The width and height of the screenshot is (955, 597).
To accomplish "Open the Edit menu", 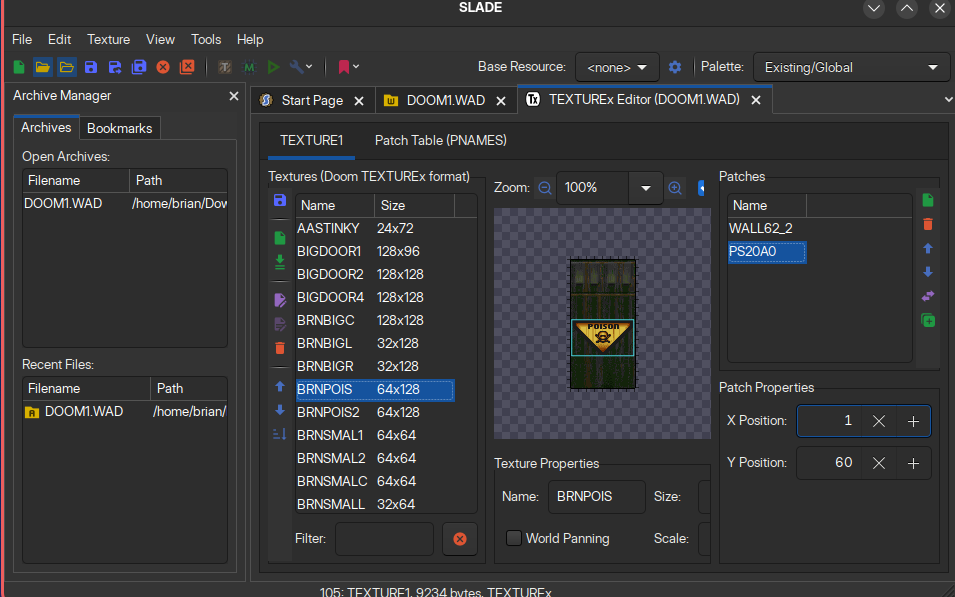I will tap(59, 40).
